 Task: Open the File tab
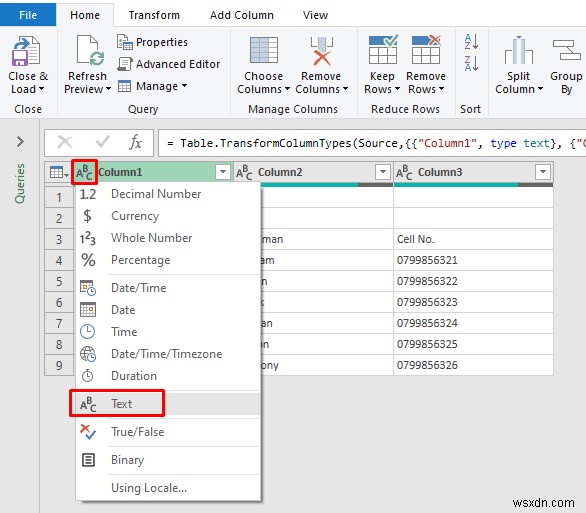pyautogui.click(x=28, y=15)
